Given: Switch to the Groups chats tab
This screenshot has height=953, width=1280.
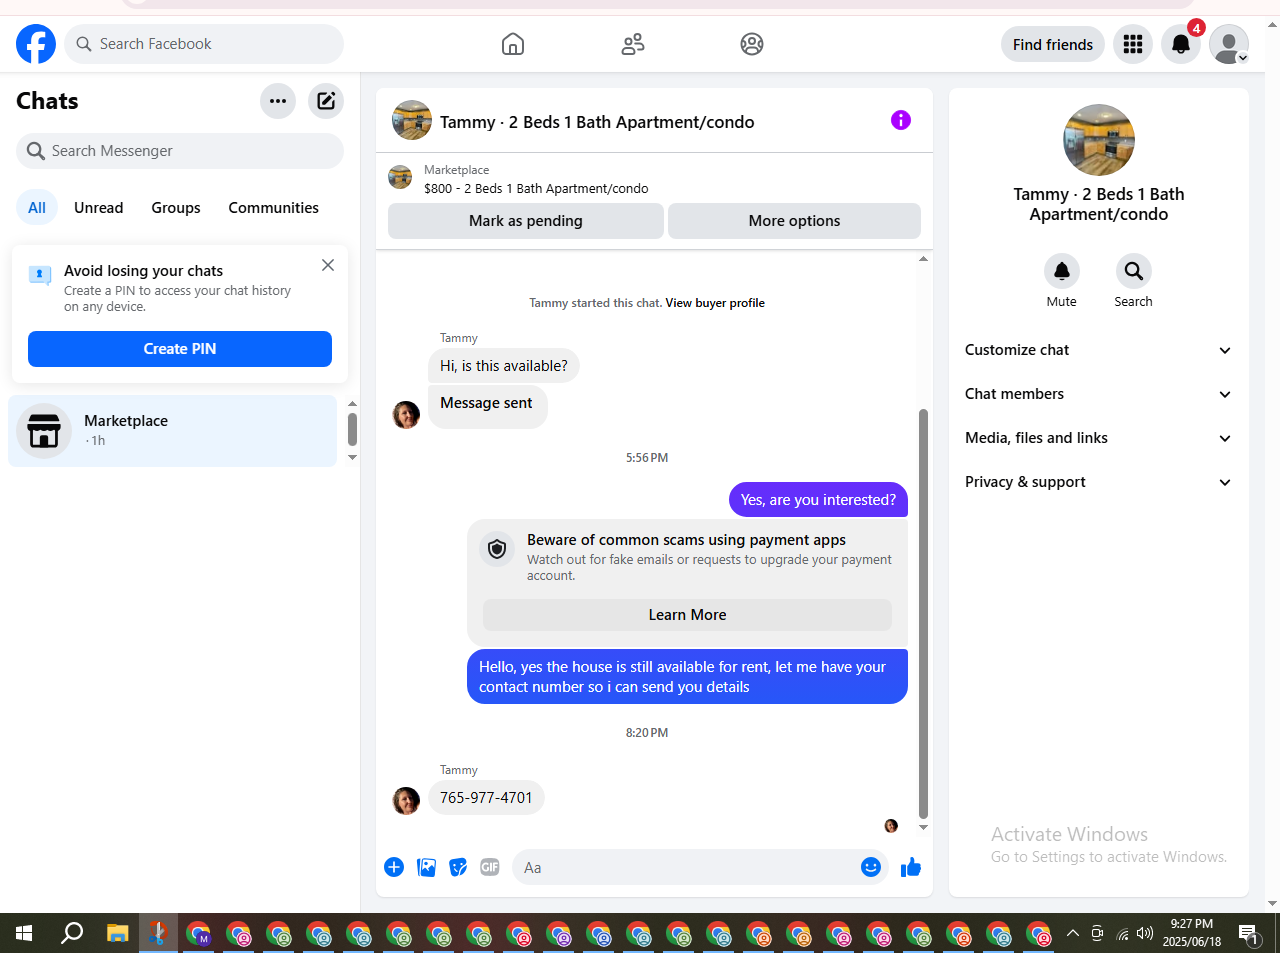Looking at the screenshot, I should [176, 208].
